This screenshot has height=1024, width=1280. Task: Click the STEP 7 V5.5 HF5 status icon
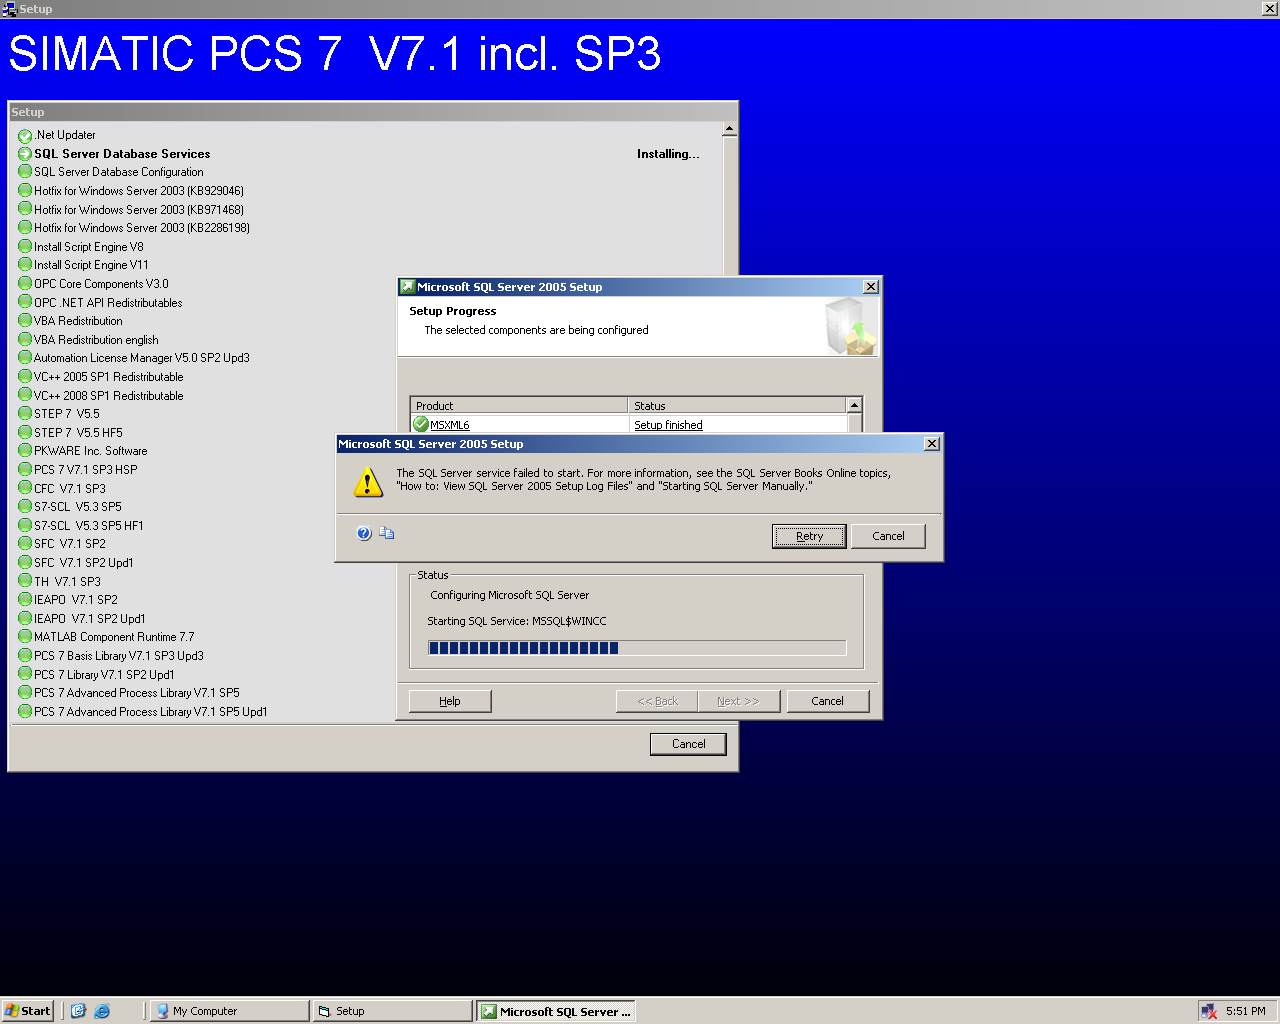25,432
